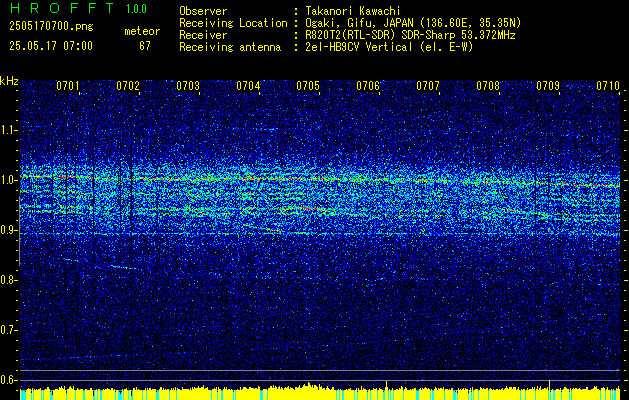The height and width of the screenshot is (400, 629).
Task: Click the red meteor echo near 0705
Action: click(307, 209)
